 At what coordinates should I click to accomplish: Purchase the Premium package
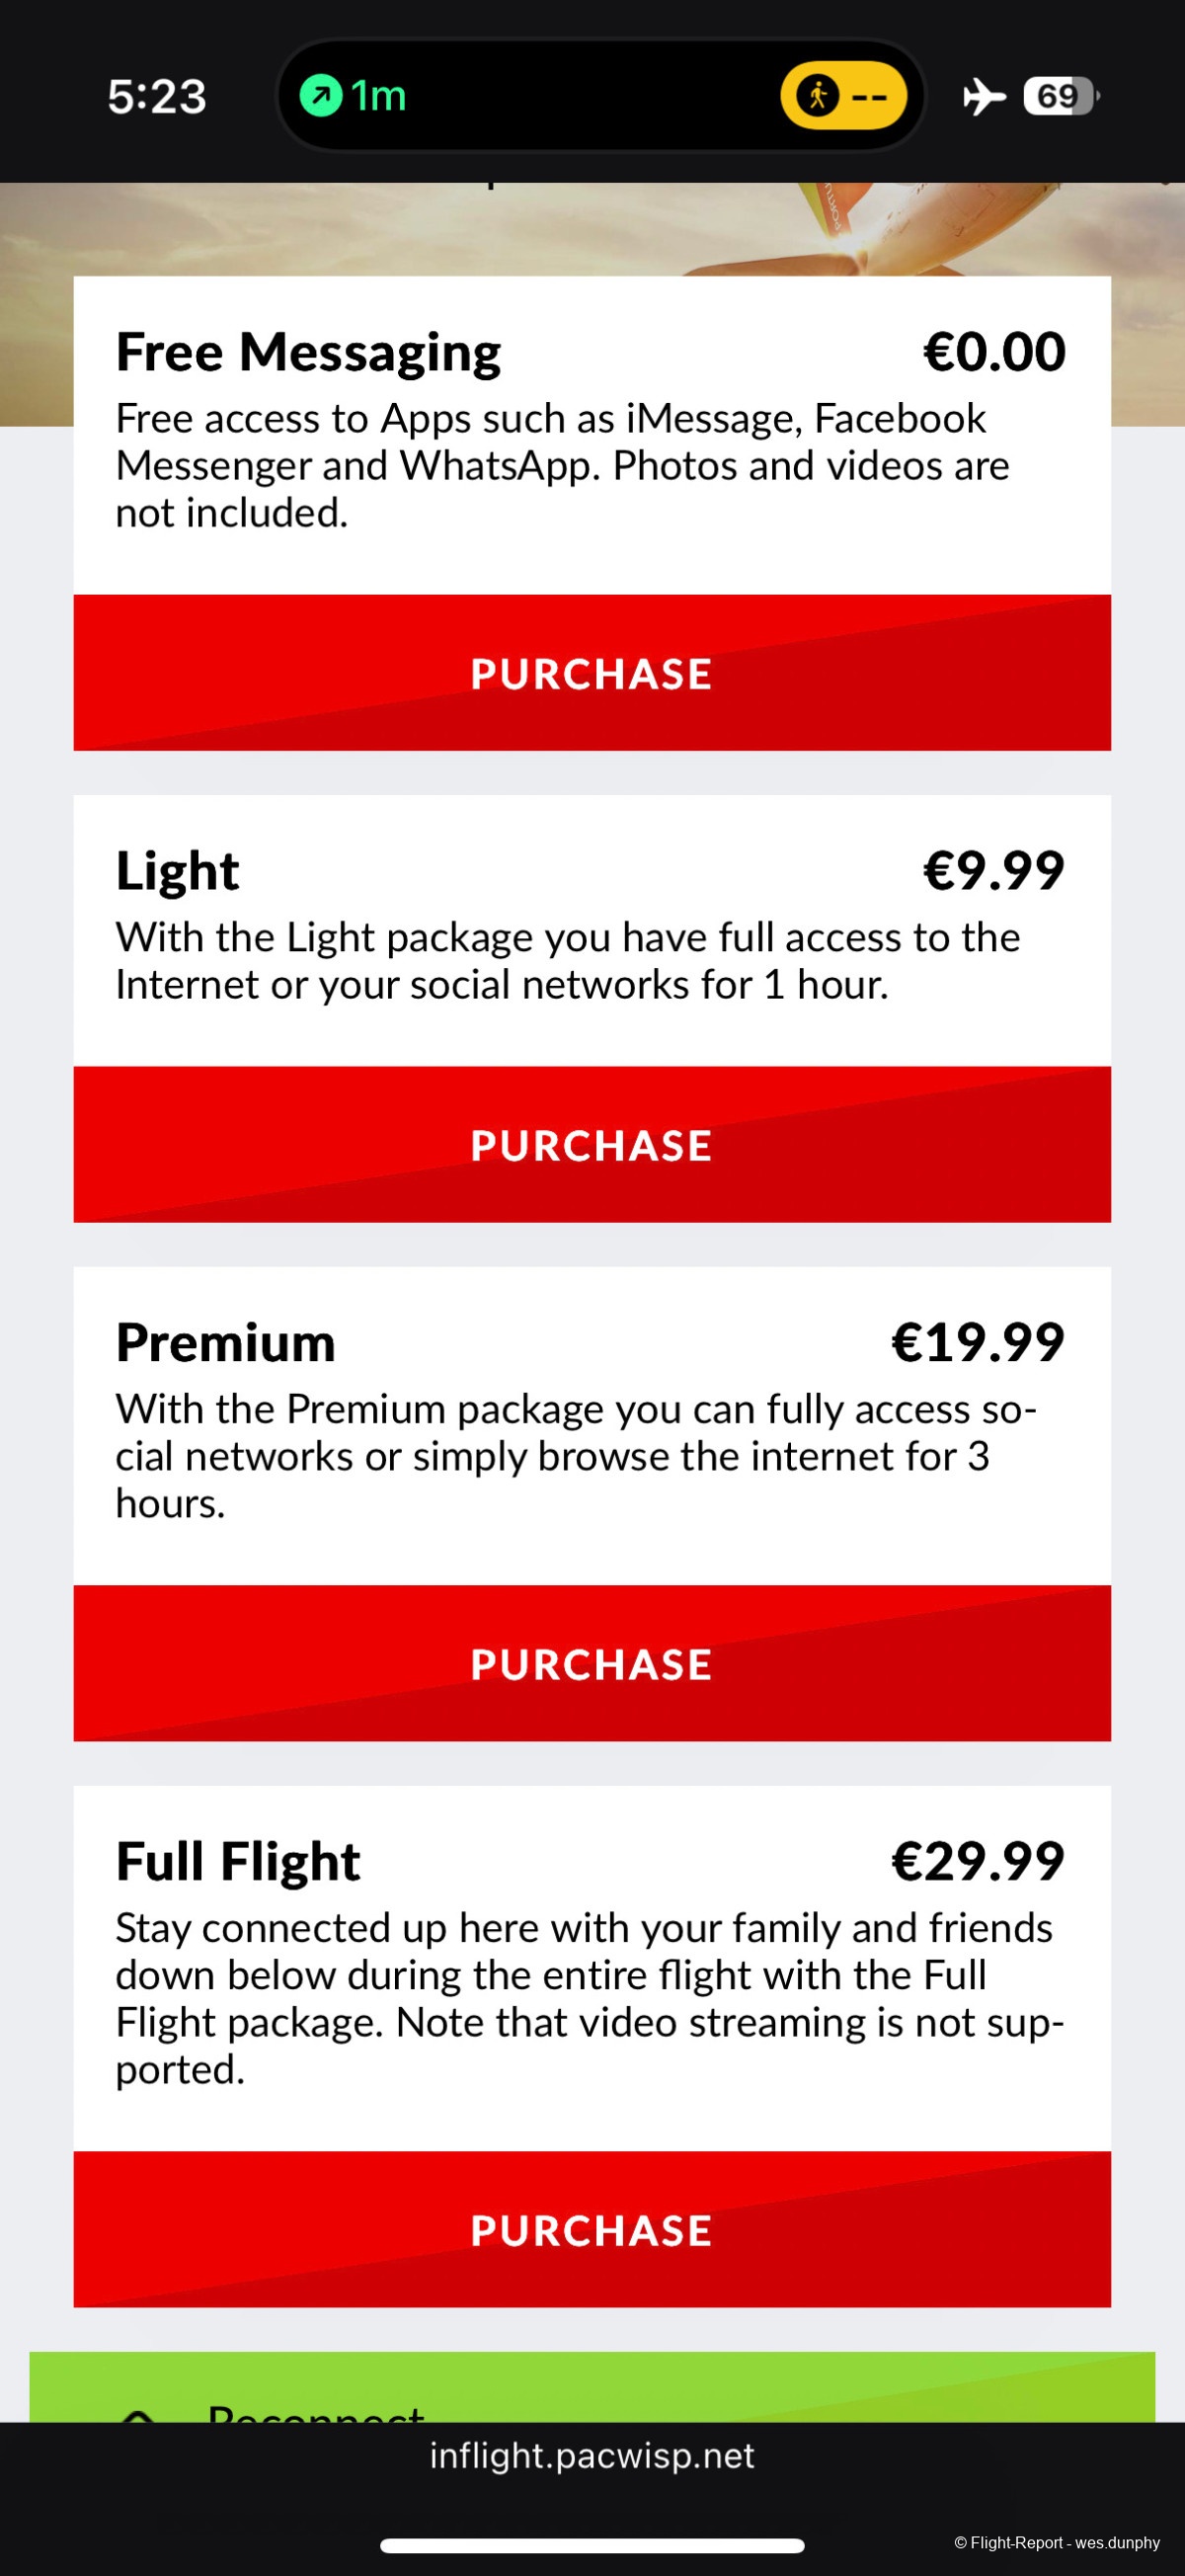click(x=592, y=1664)
